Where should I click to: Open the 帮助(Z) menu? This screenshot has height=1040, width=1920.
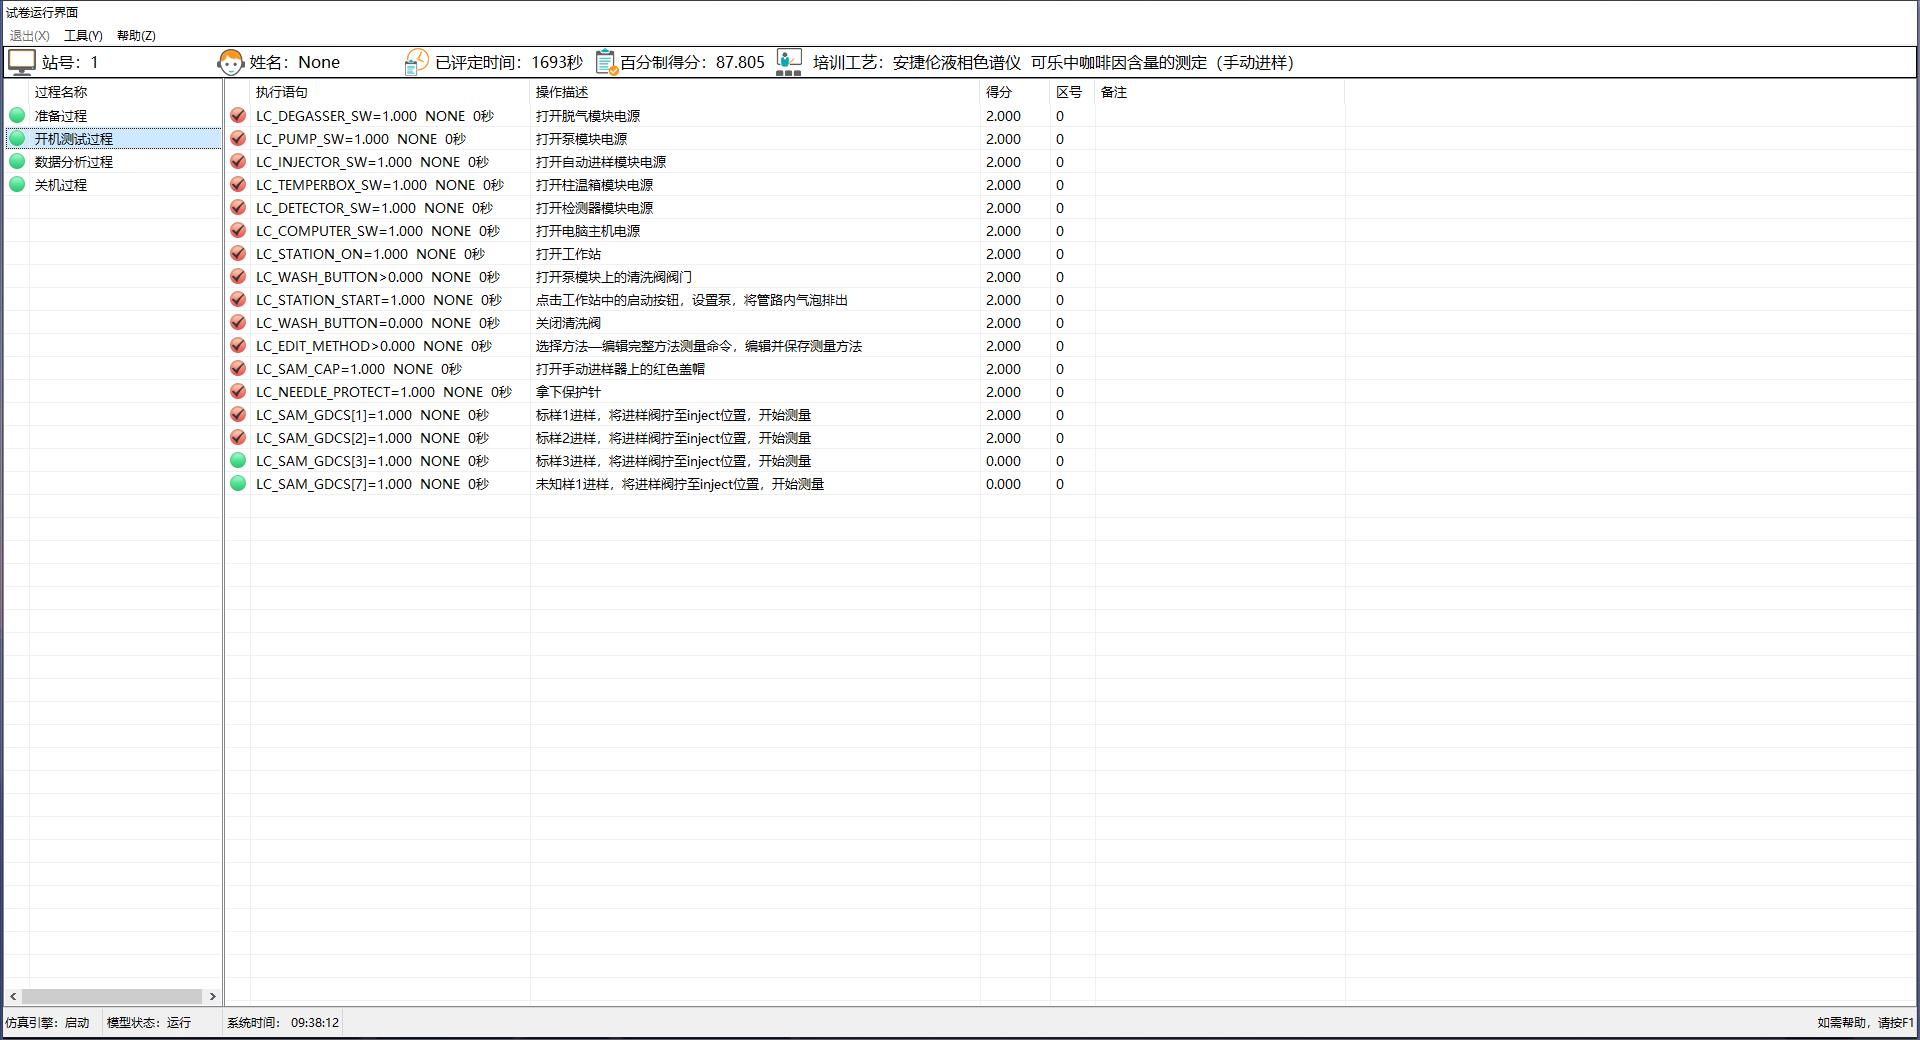point(136,35)
